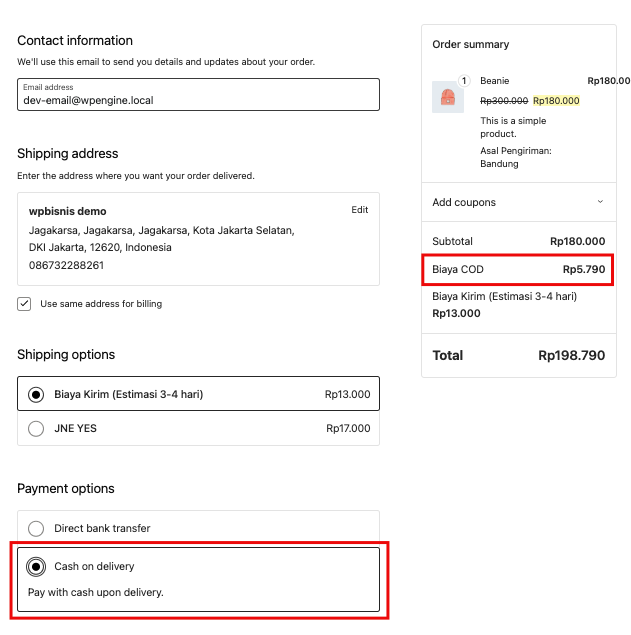
Task: Select Biaya Kirim (Estimasi 3-4 hari) shipping option
Action: (36, 394)
